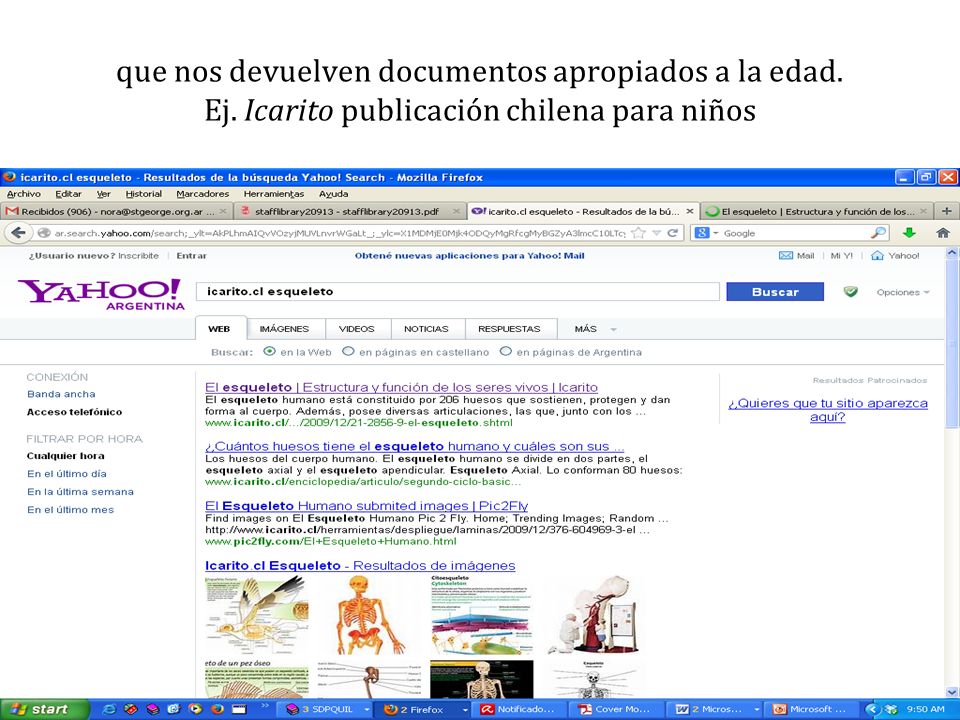Switch to the Notificado... taskbar window
The height and width of the screenshot is (720, 960).
pos(519,709)
